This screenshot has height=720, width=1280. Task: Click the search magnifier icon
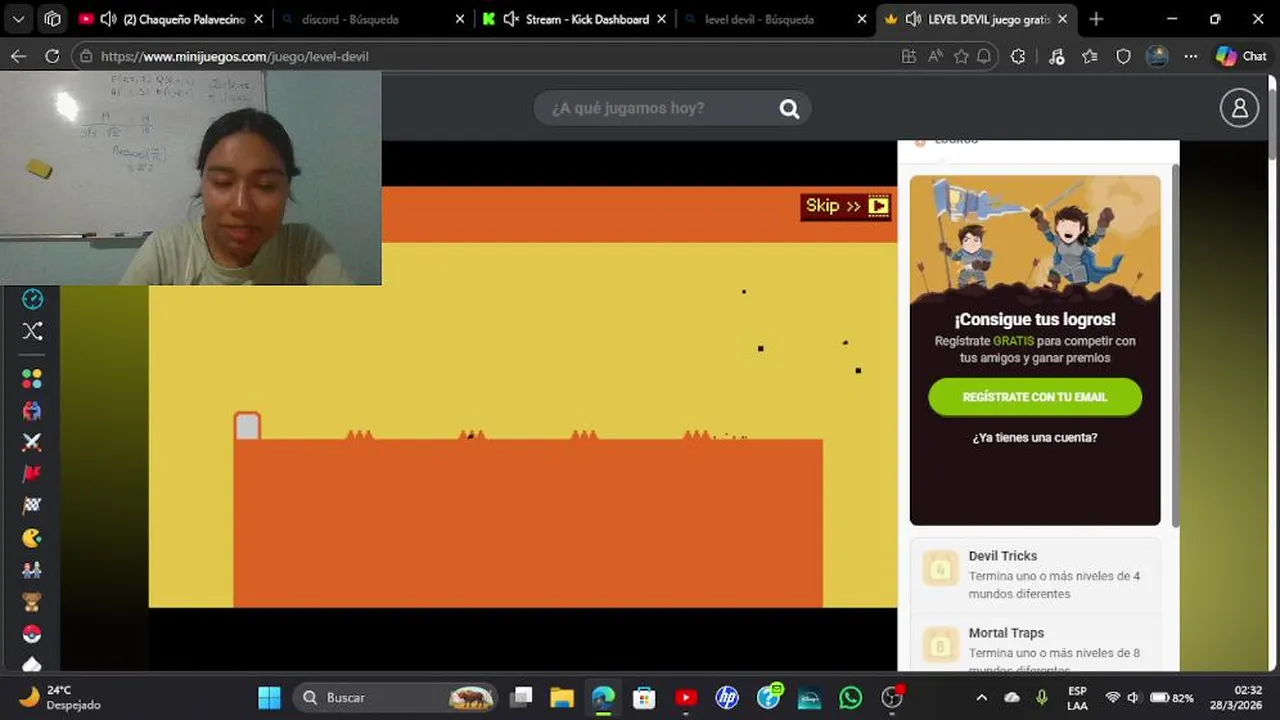[789, 109]
